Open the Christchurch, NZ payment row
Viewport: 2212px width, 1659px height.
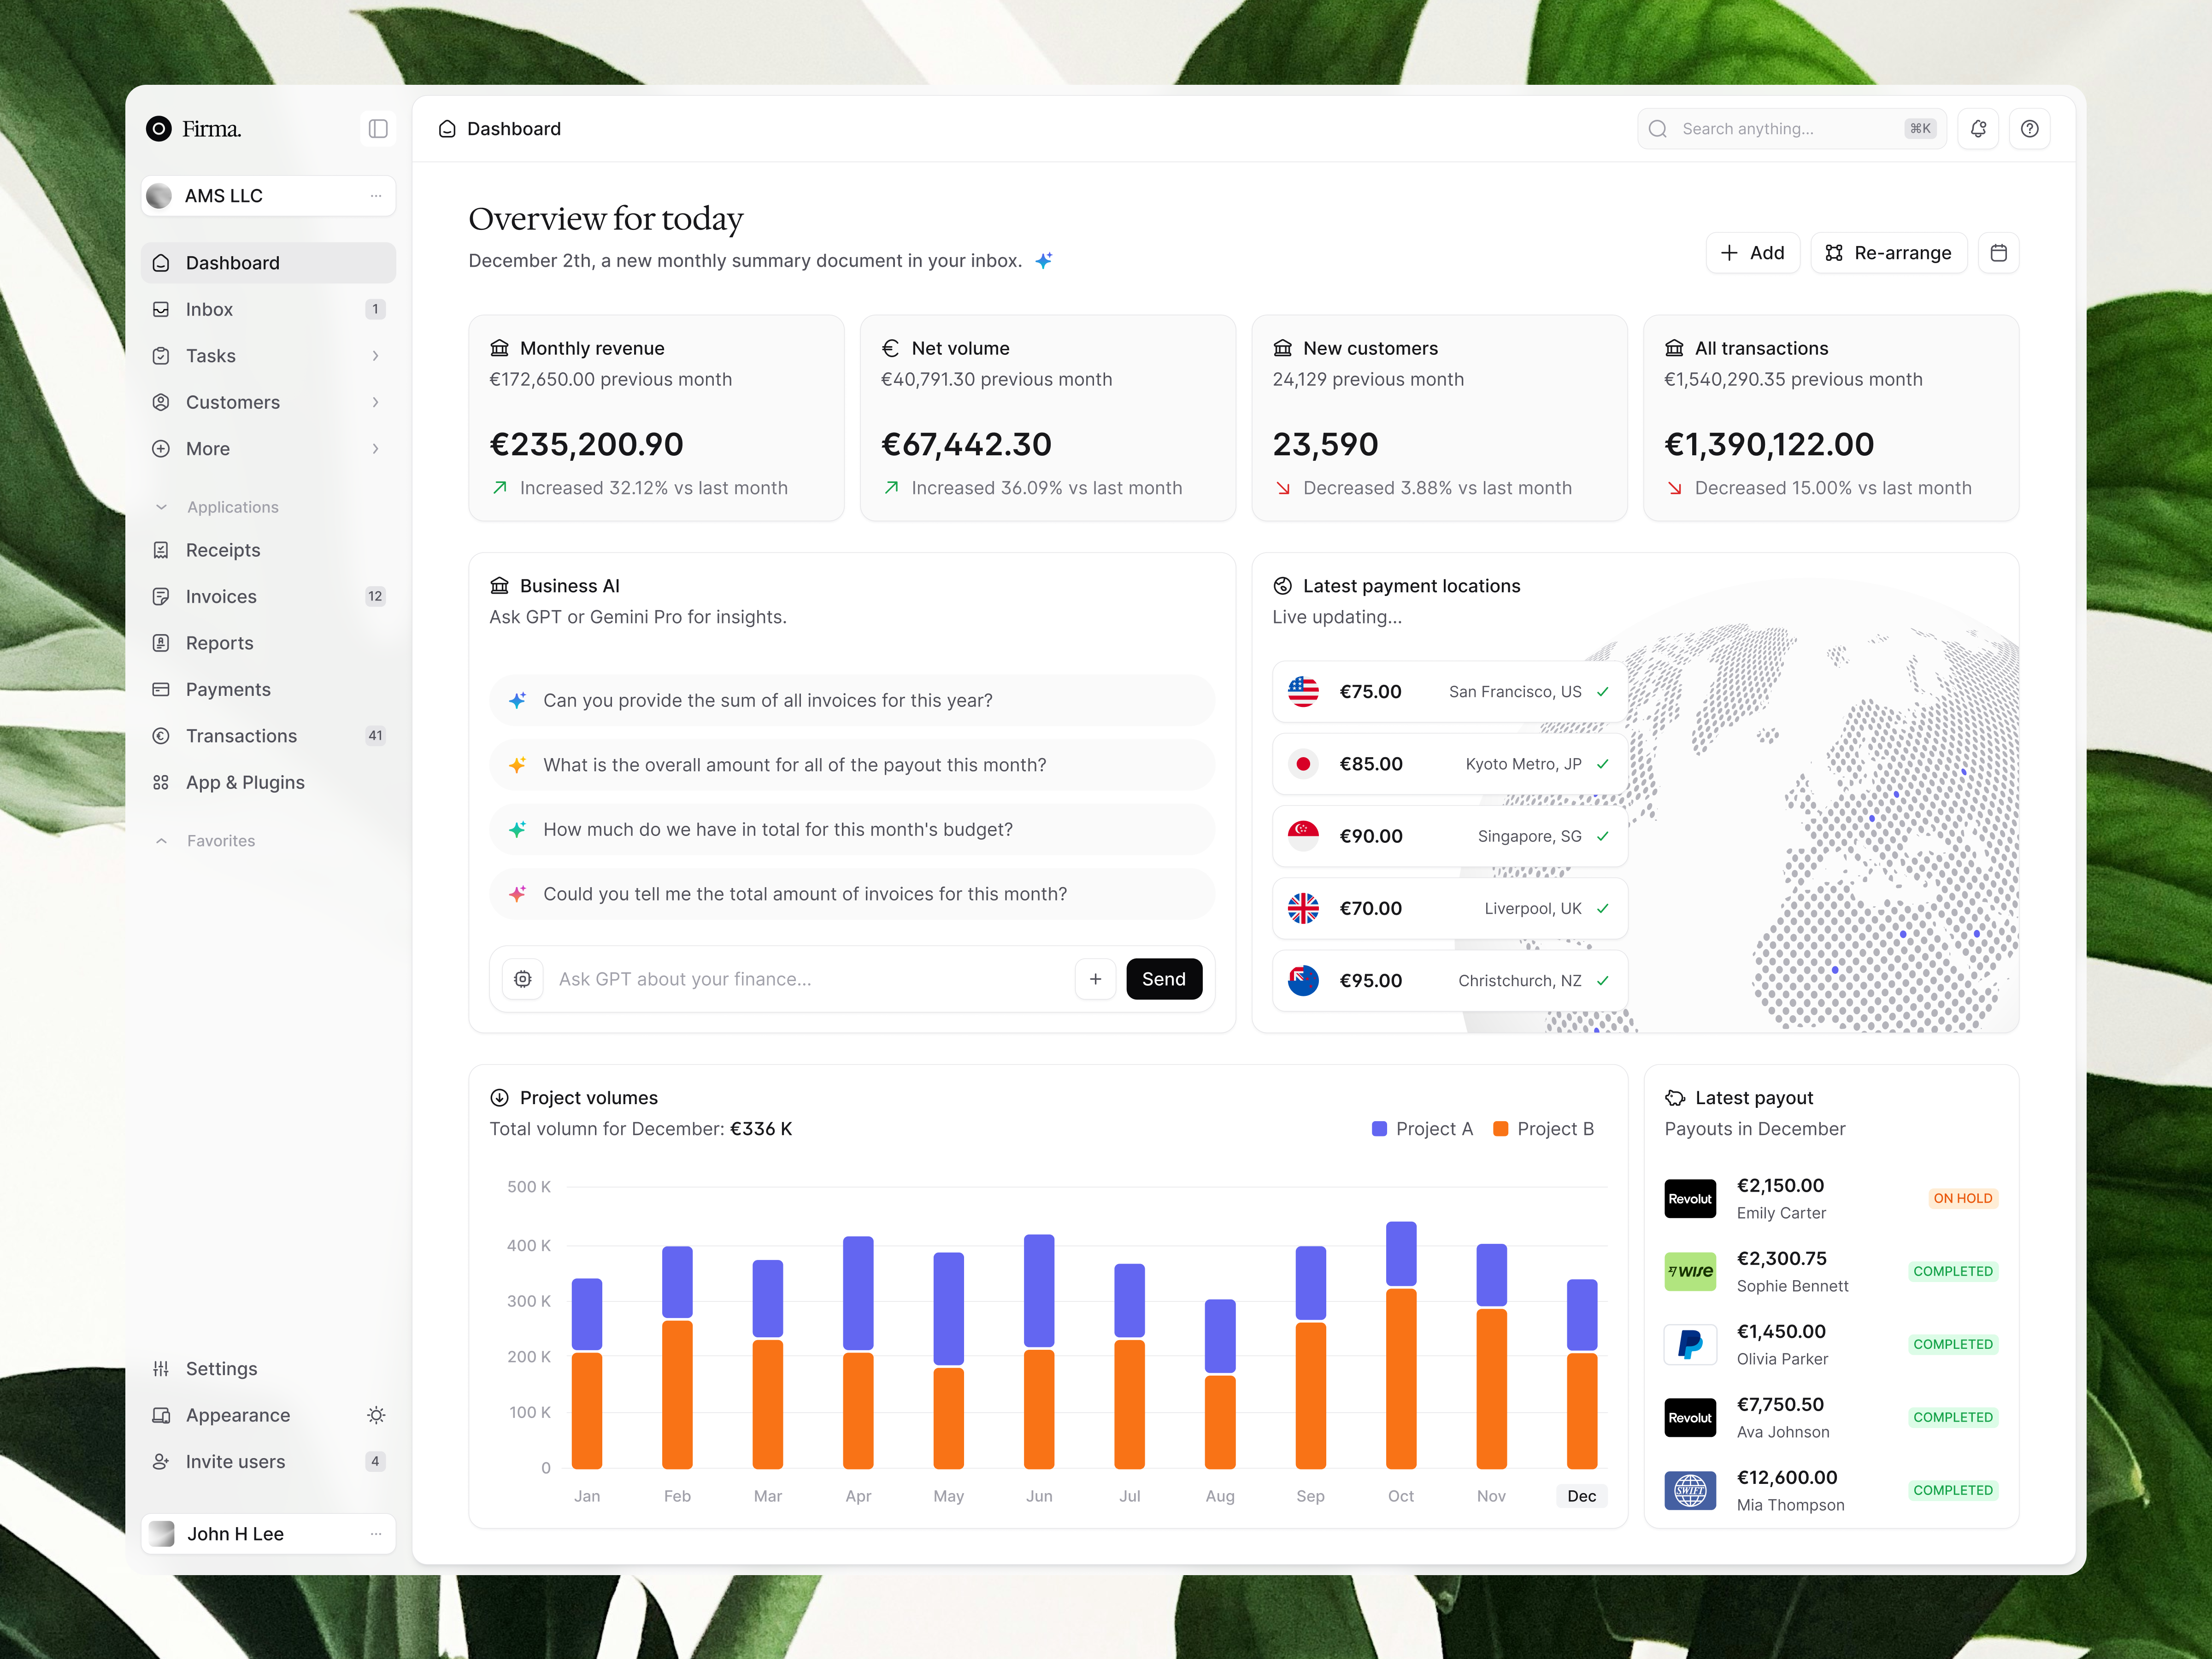1450,981
